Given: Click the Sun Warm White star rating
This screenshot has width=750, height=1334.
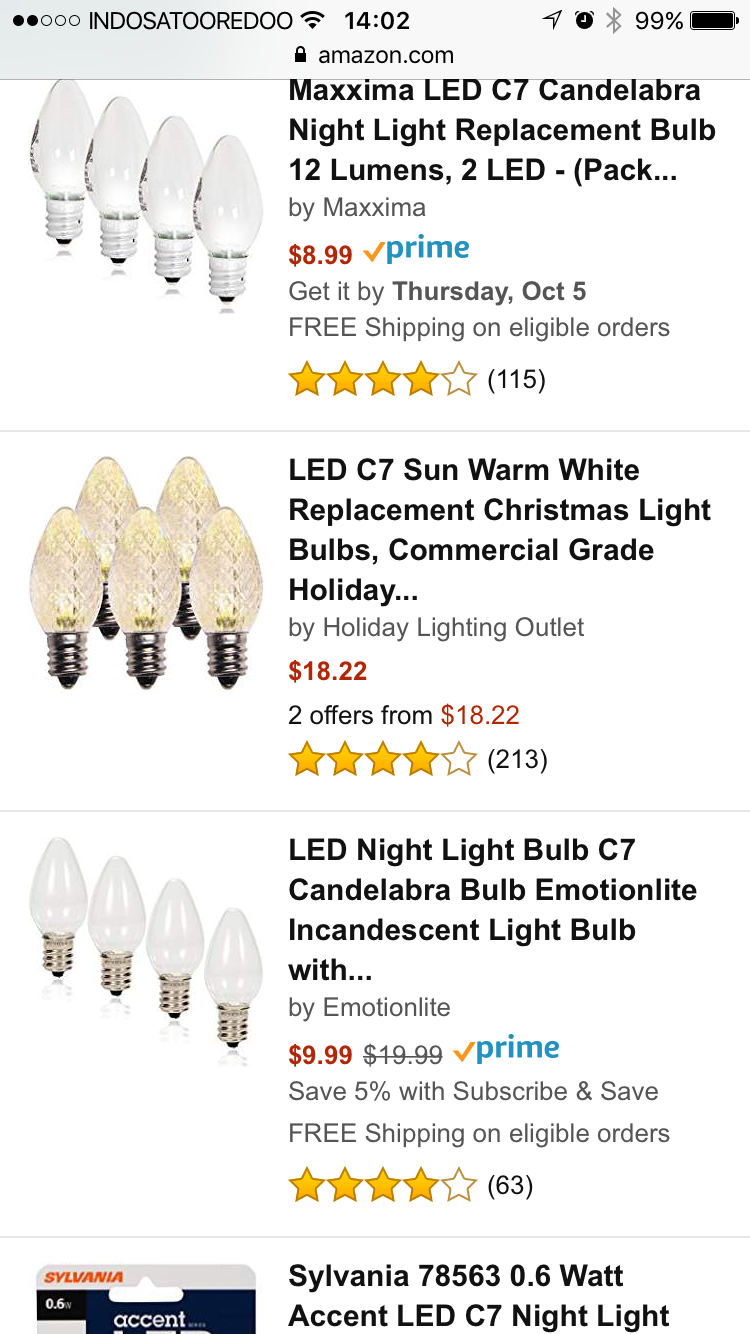Looking at the screenshot, I should tap(382, 761).
